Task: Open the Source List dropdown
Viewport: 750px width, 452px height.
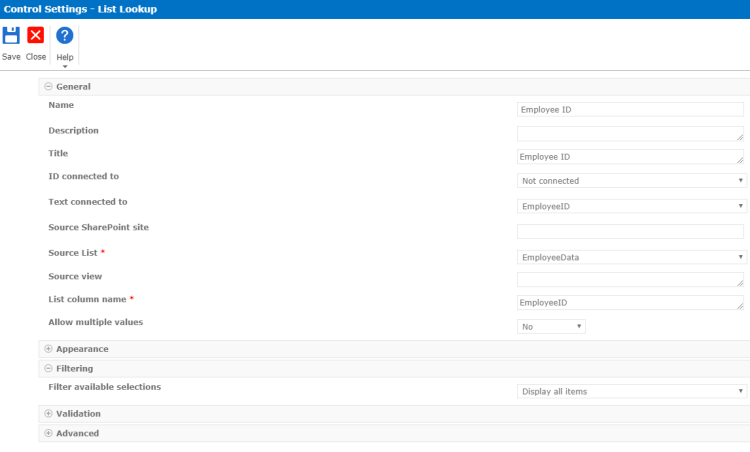Action: point(631,257)
